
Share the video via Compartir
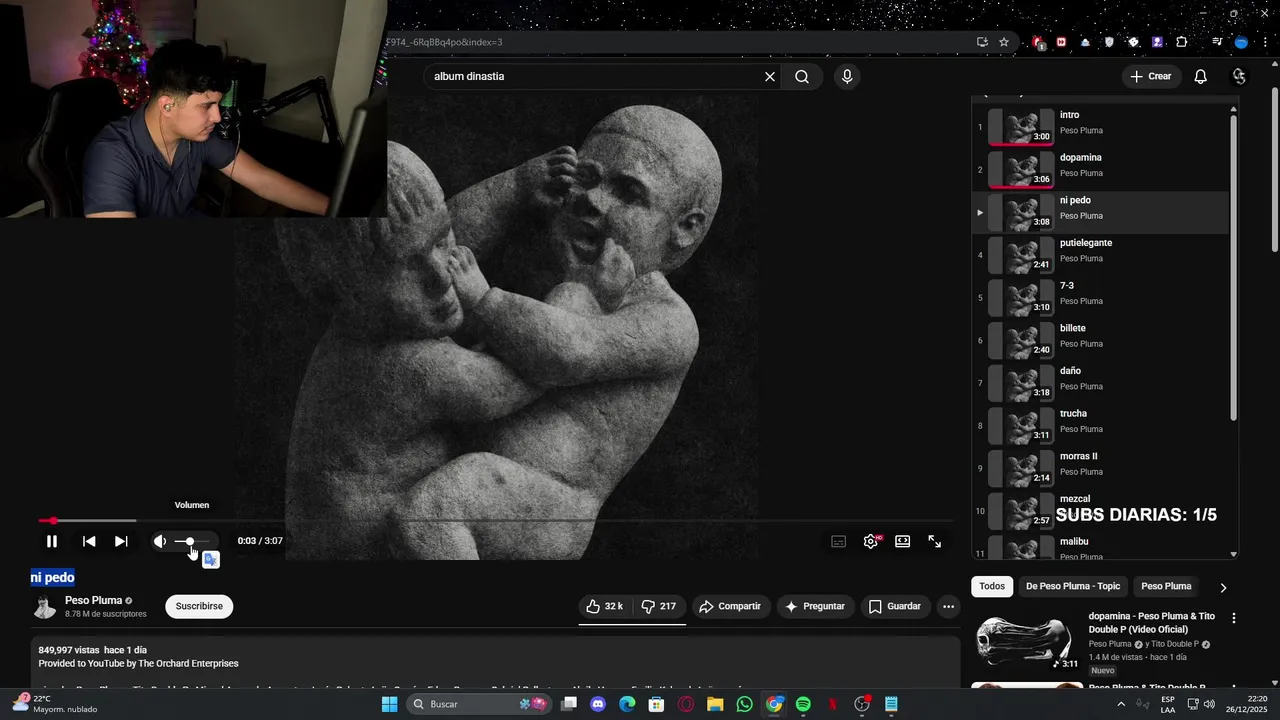730,606
